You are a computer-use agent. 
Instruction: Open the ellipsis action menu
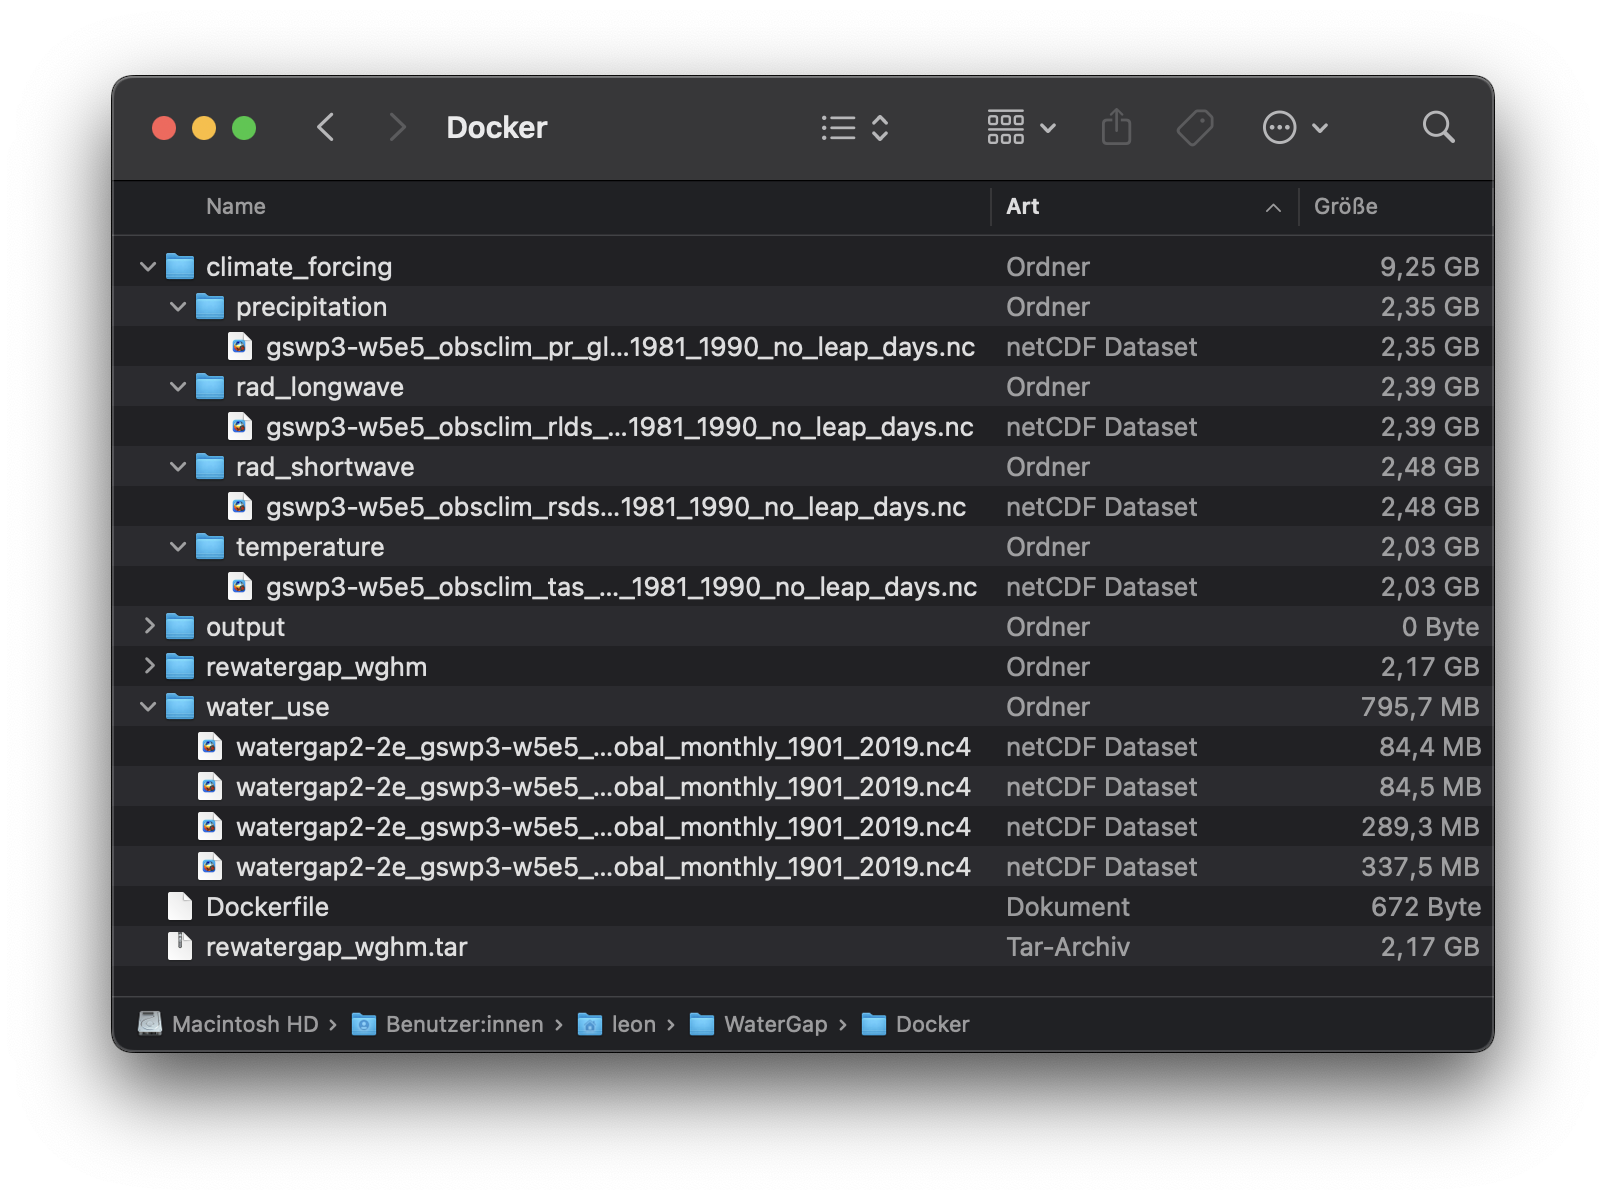1294,127
